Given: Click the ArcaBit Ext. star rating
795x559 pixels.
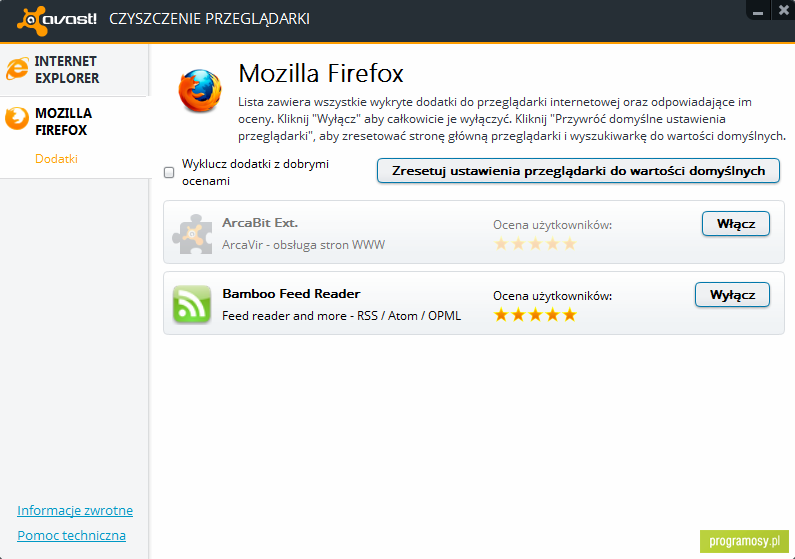Looking at the screenshot, I should click(x=535, y=244).
